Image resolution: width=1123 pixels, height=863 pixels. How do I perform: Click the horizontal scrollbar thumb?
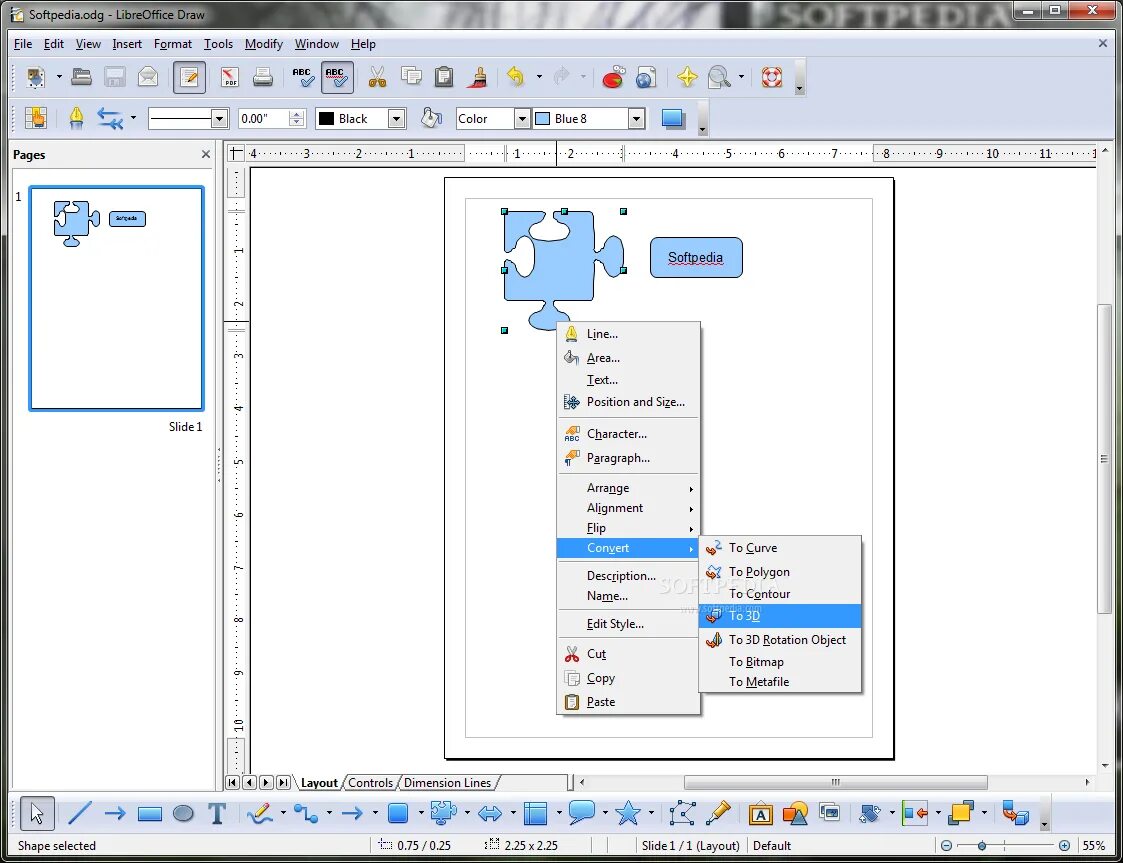[835, 782]
